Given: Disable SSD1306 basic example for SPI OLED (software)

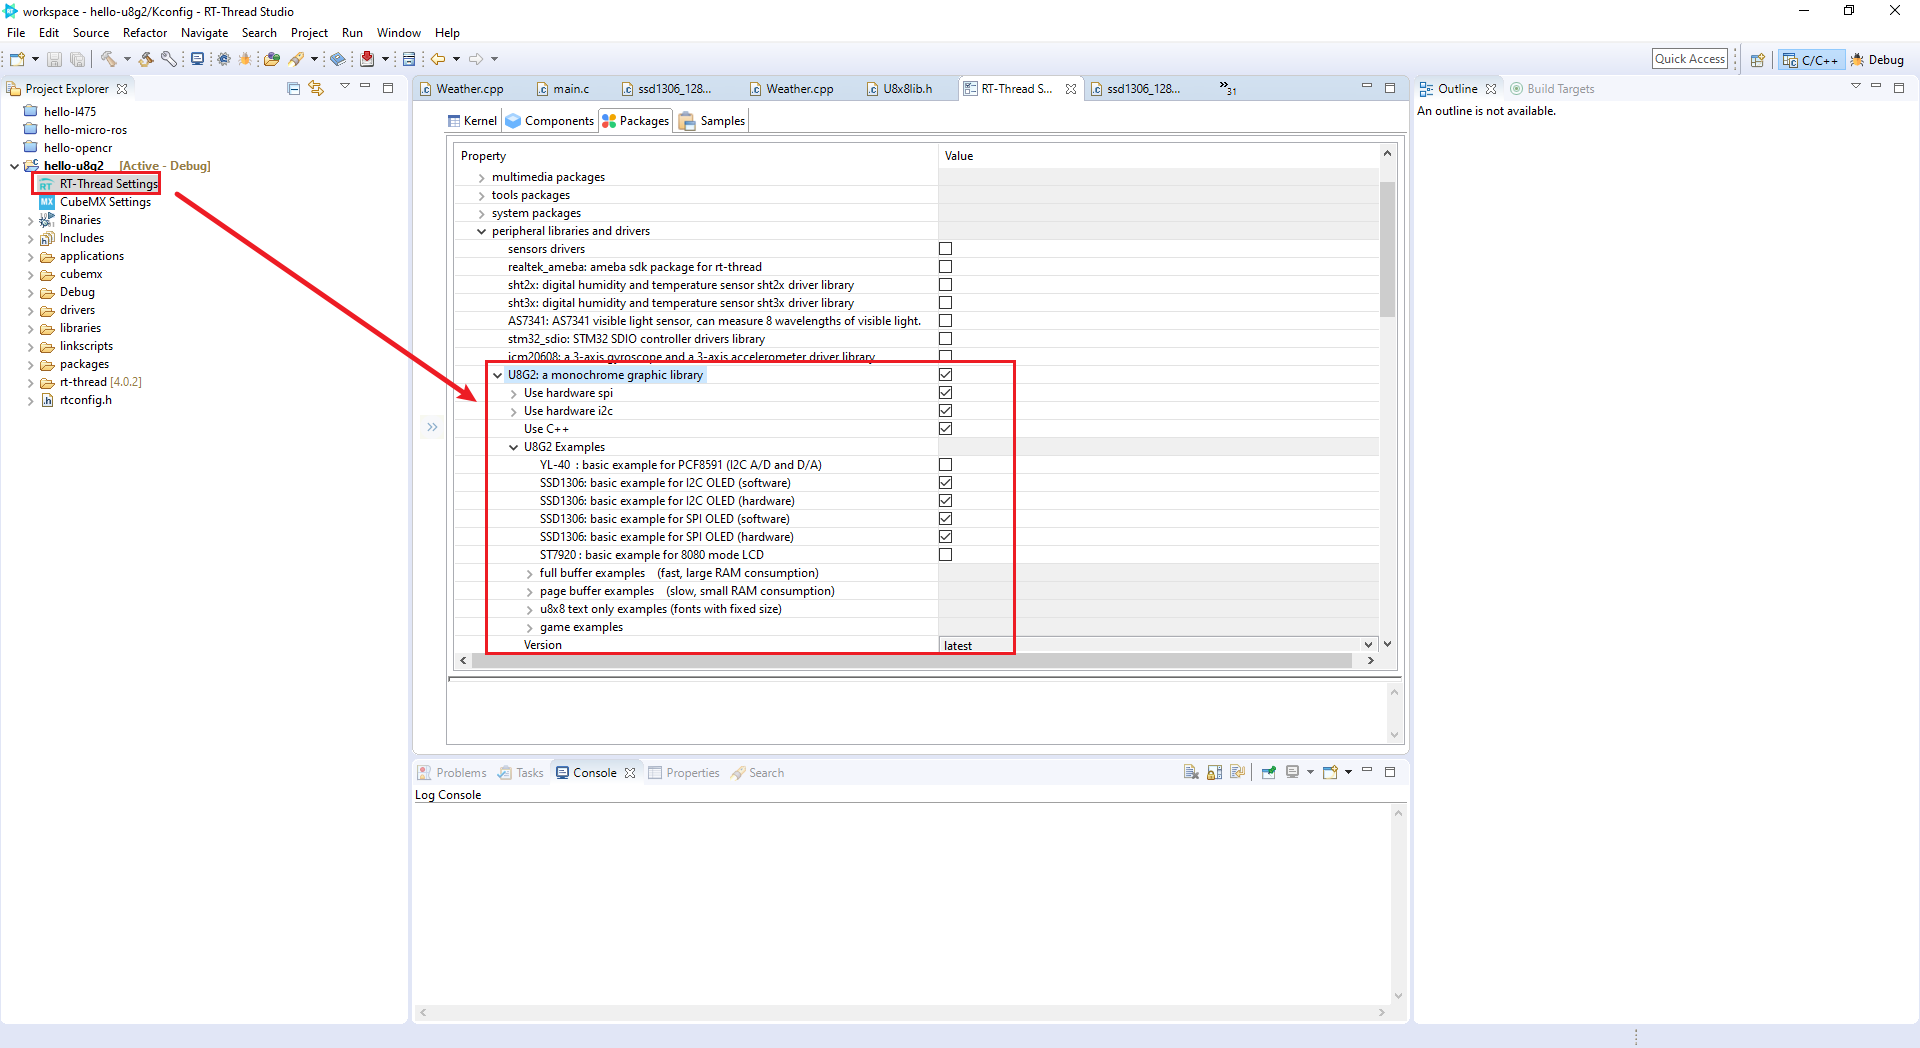Looking at the screenshot, I should pos(944,518).
